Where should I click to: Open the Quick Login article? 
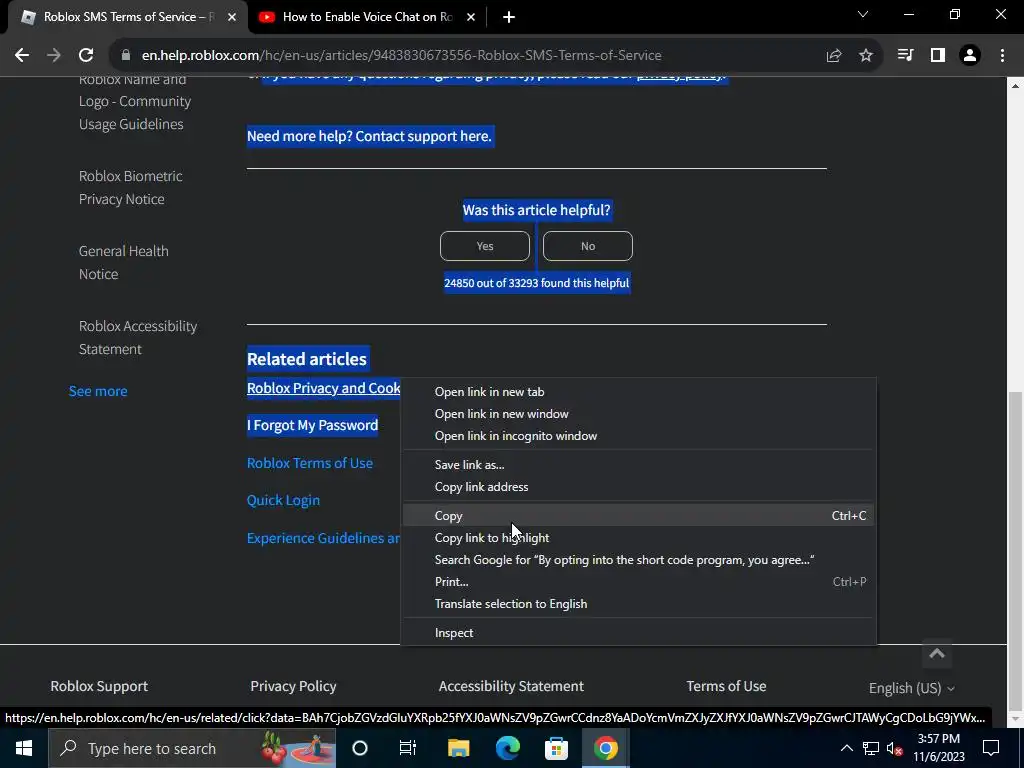click(x=283, y=500)
